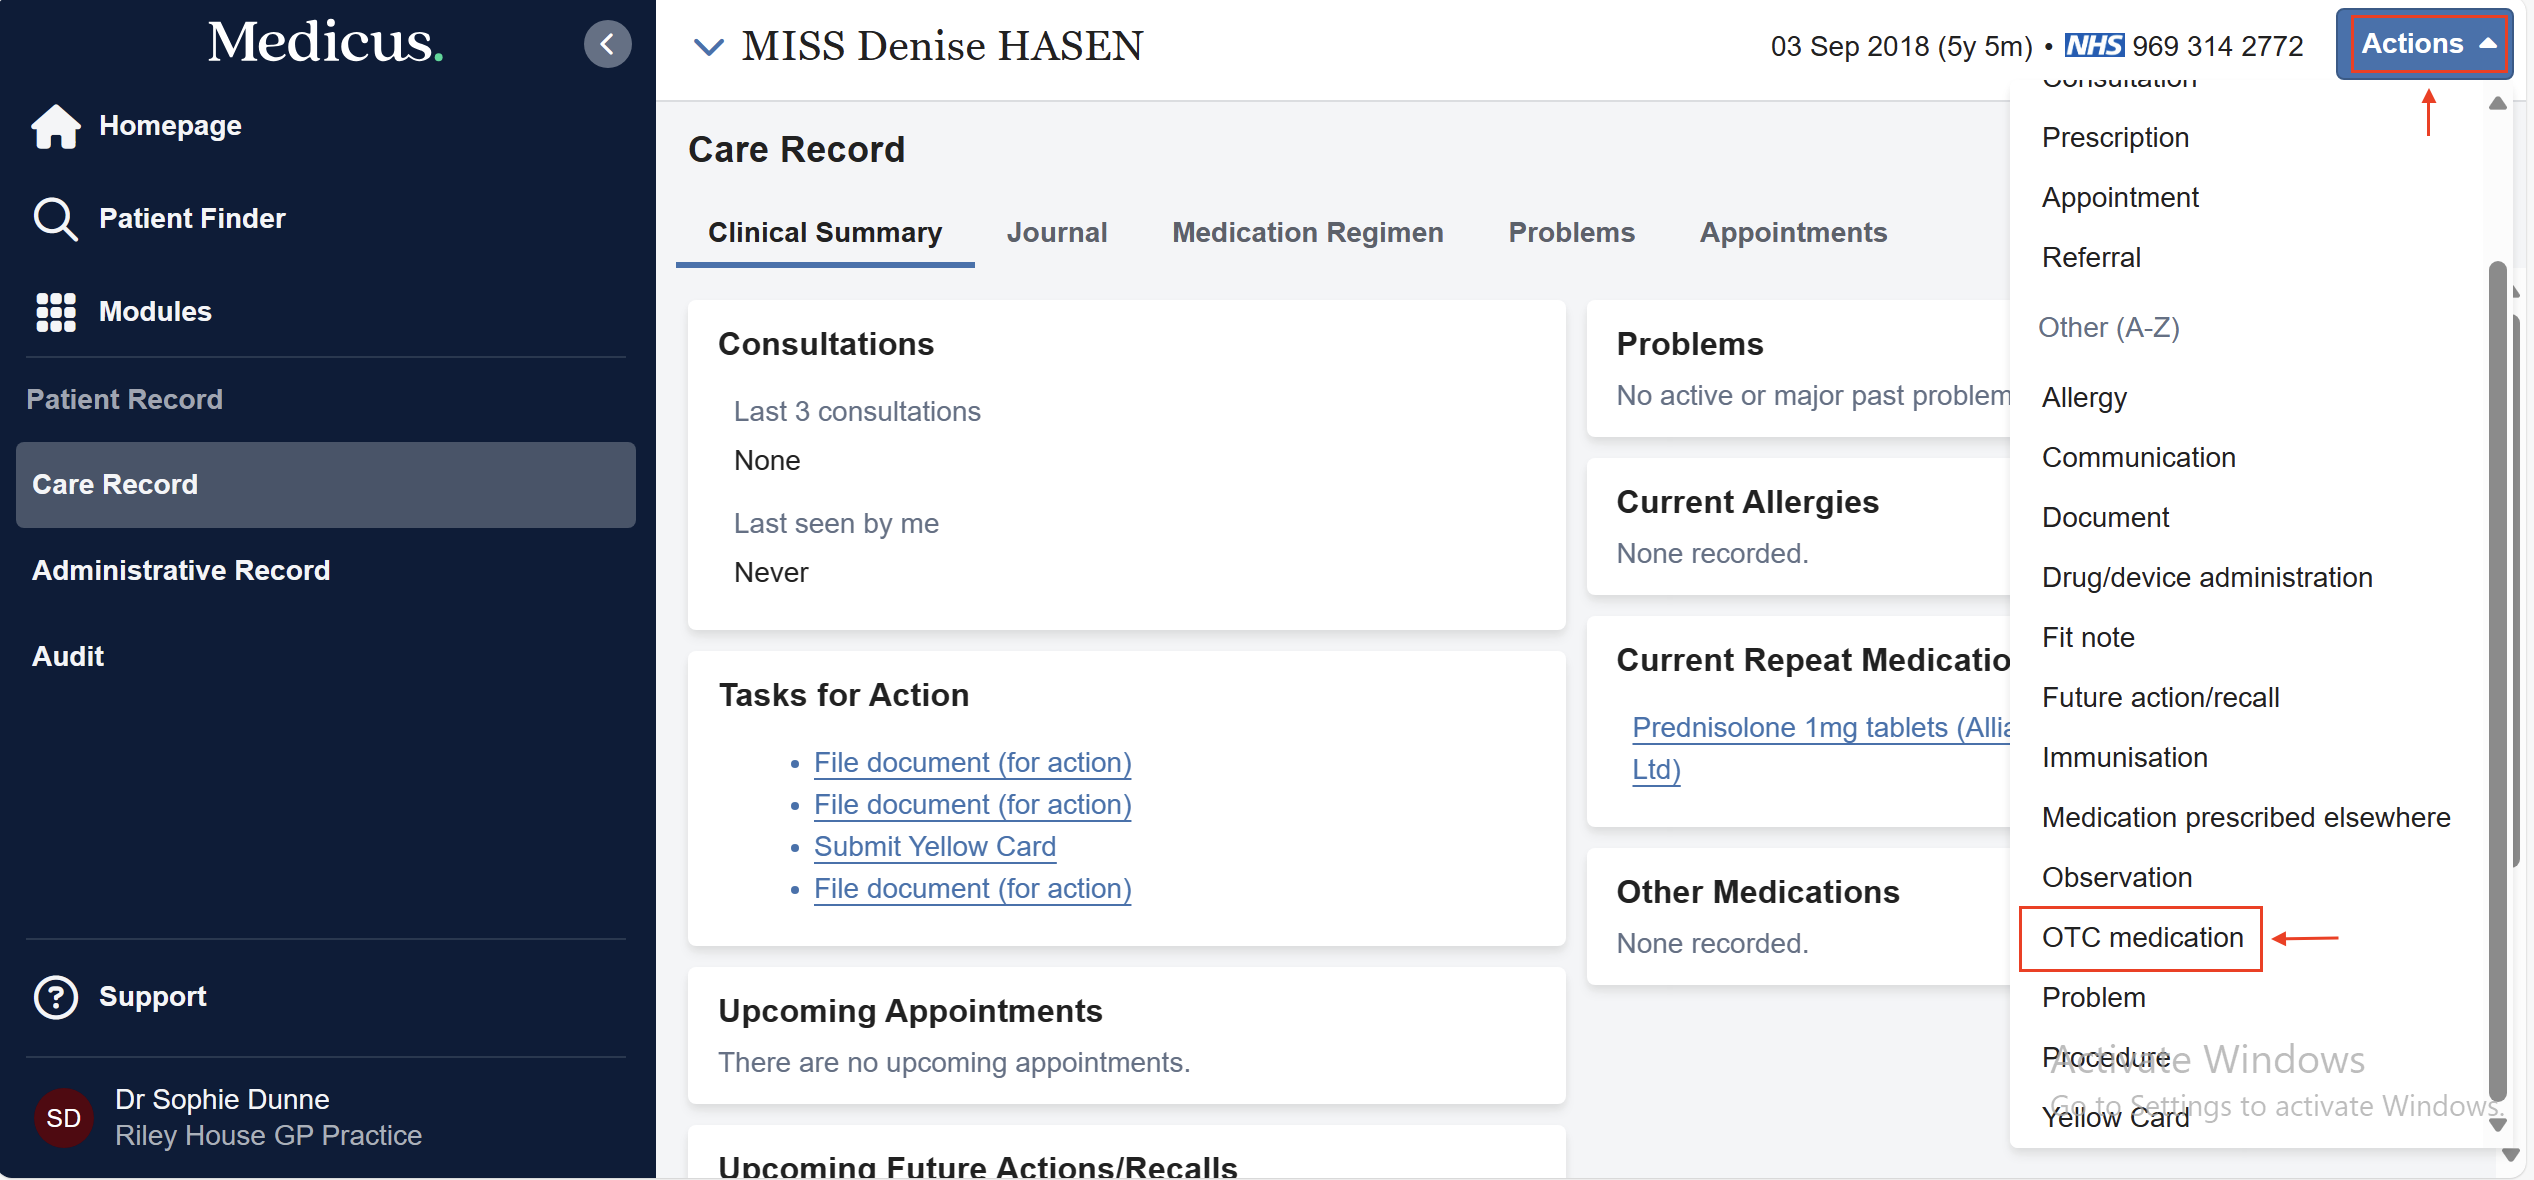Screen dimensions: 2534x1180
Task: Click the Support question mark icon
Action: pos(56,997)
